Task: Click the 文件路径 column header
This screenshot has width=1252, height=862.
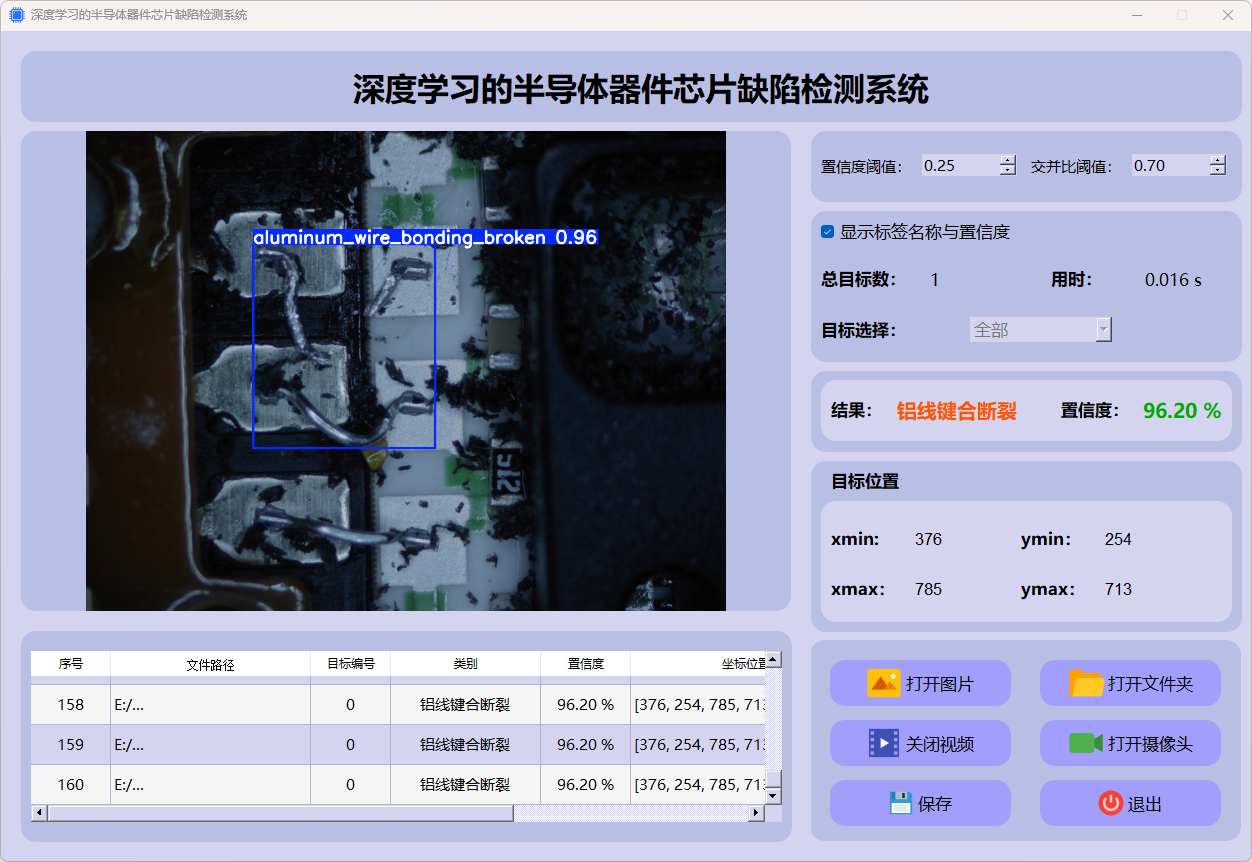Action: point(210,664)
